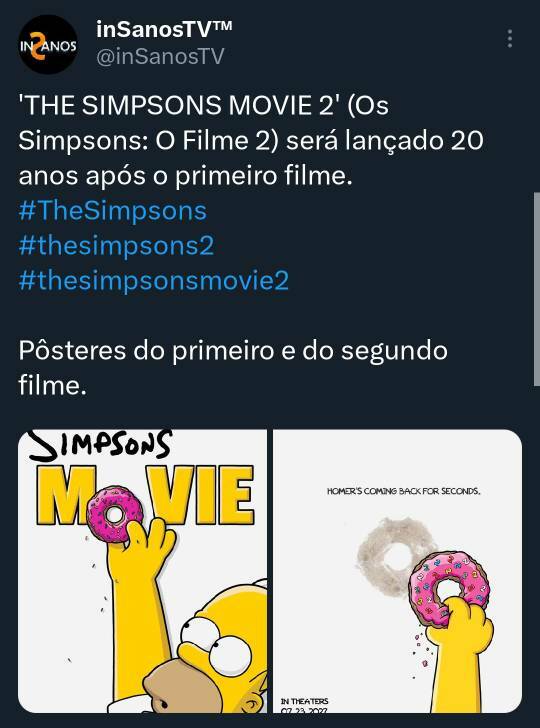Click the 'In Theaters' date text
This screenshot has height=728, width=540.
(x=305, y=705)
